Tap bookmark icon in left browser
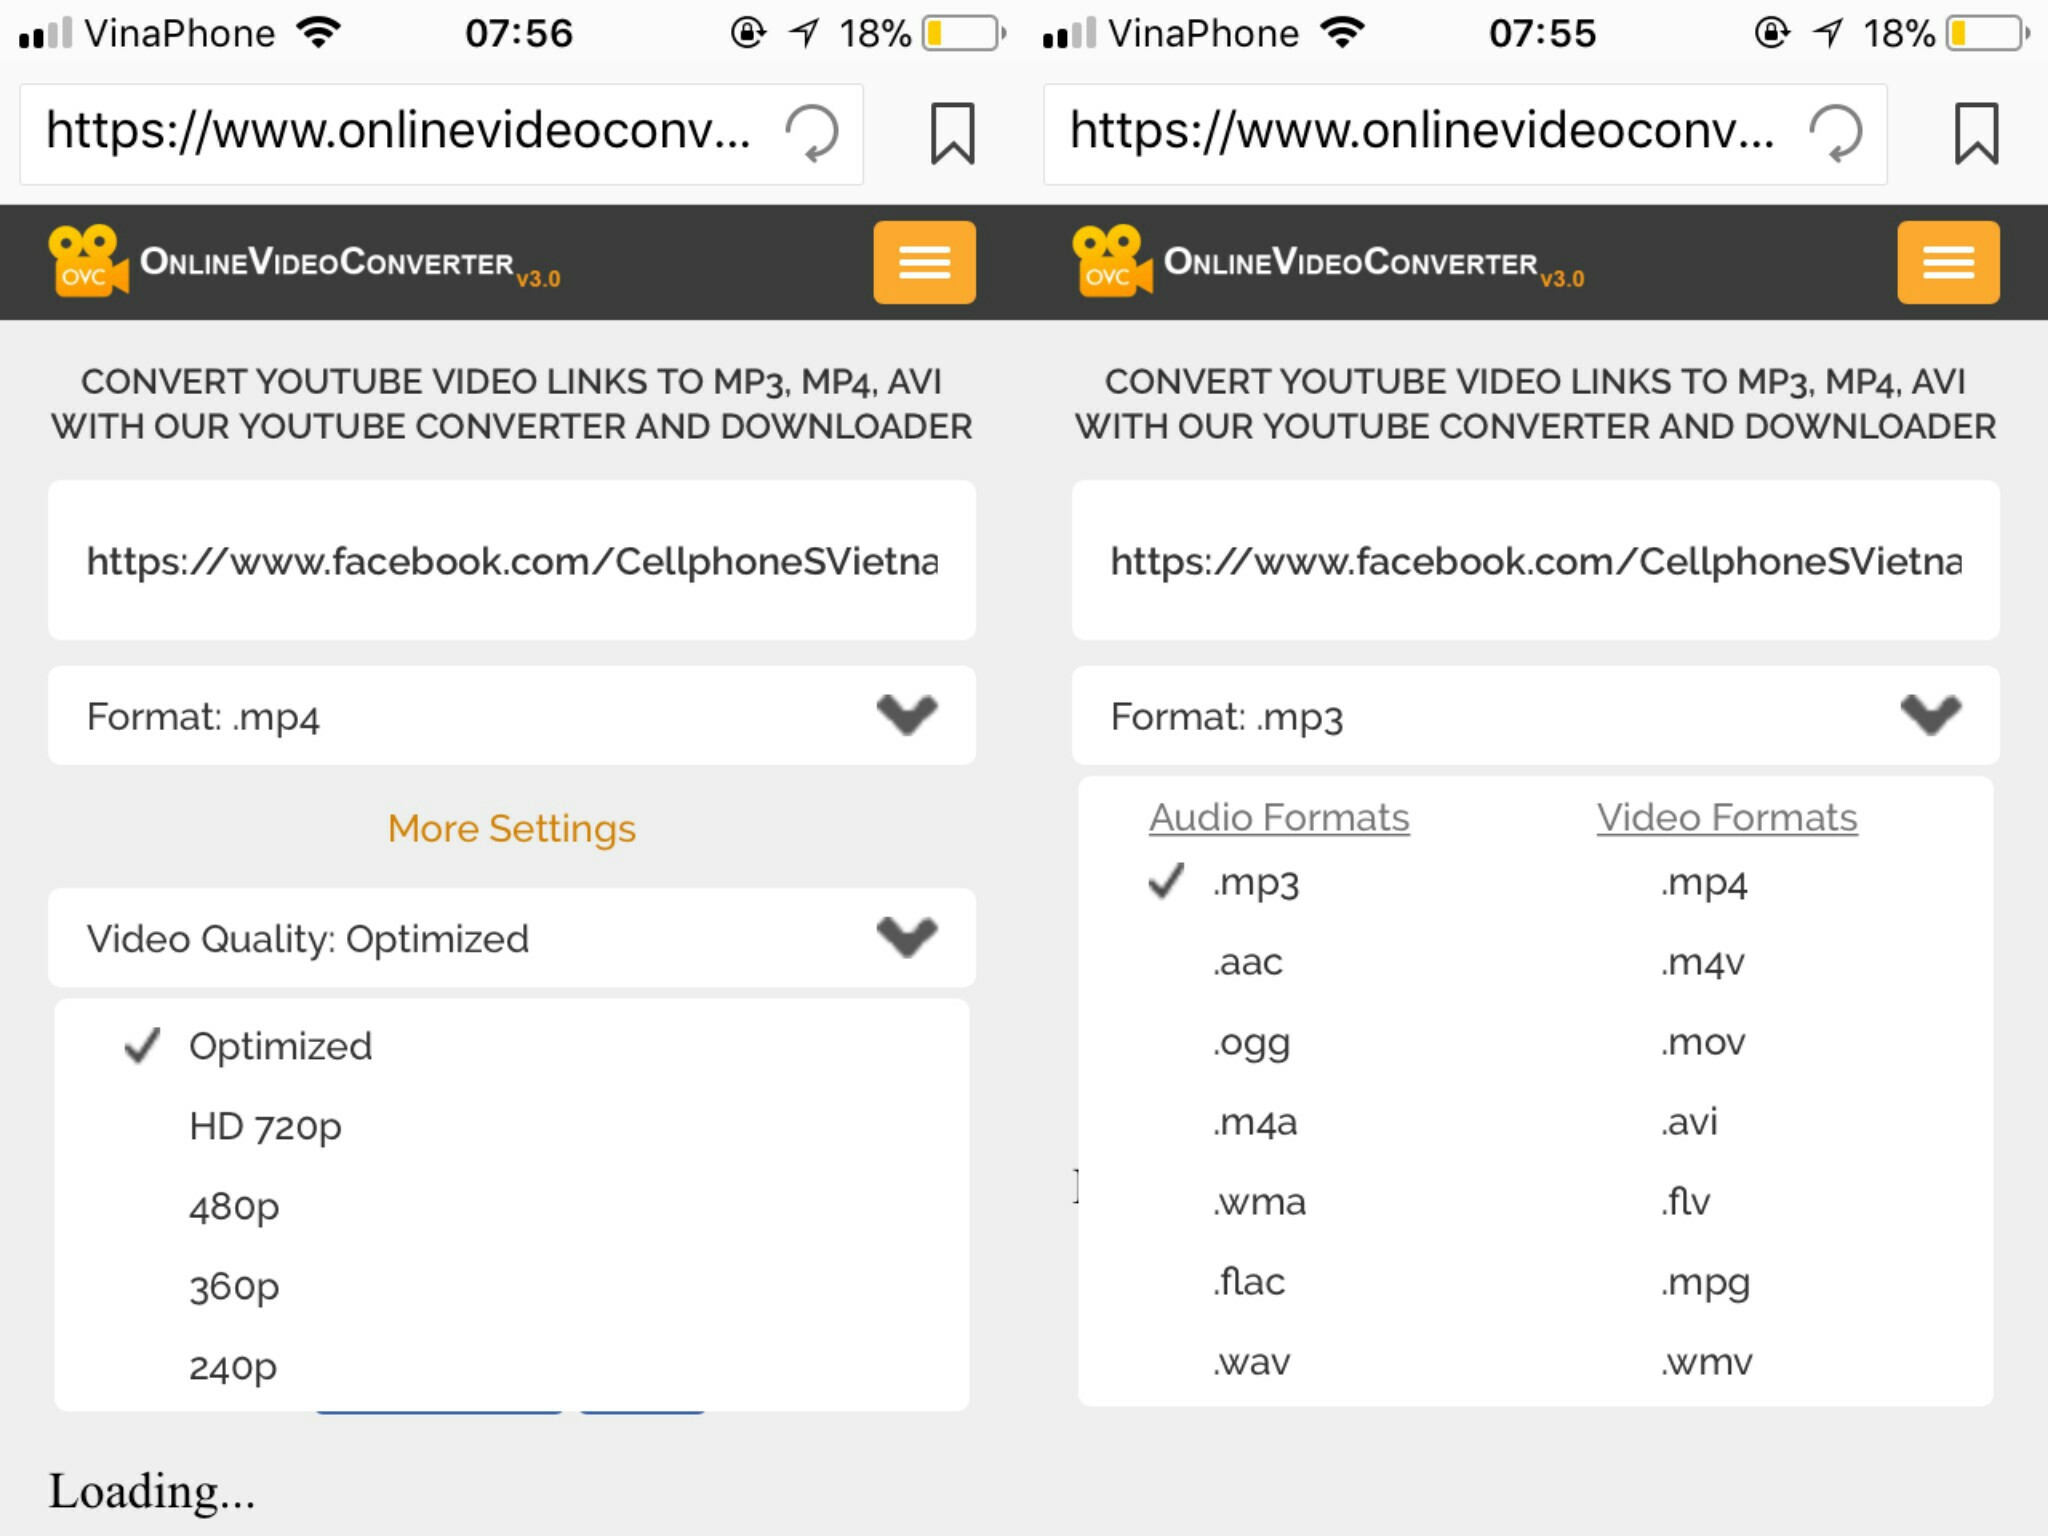Image resolution: width=2048 pixels, height=1536 pixels. click(952, 133)
